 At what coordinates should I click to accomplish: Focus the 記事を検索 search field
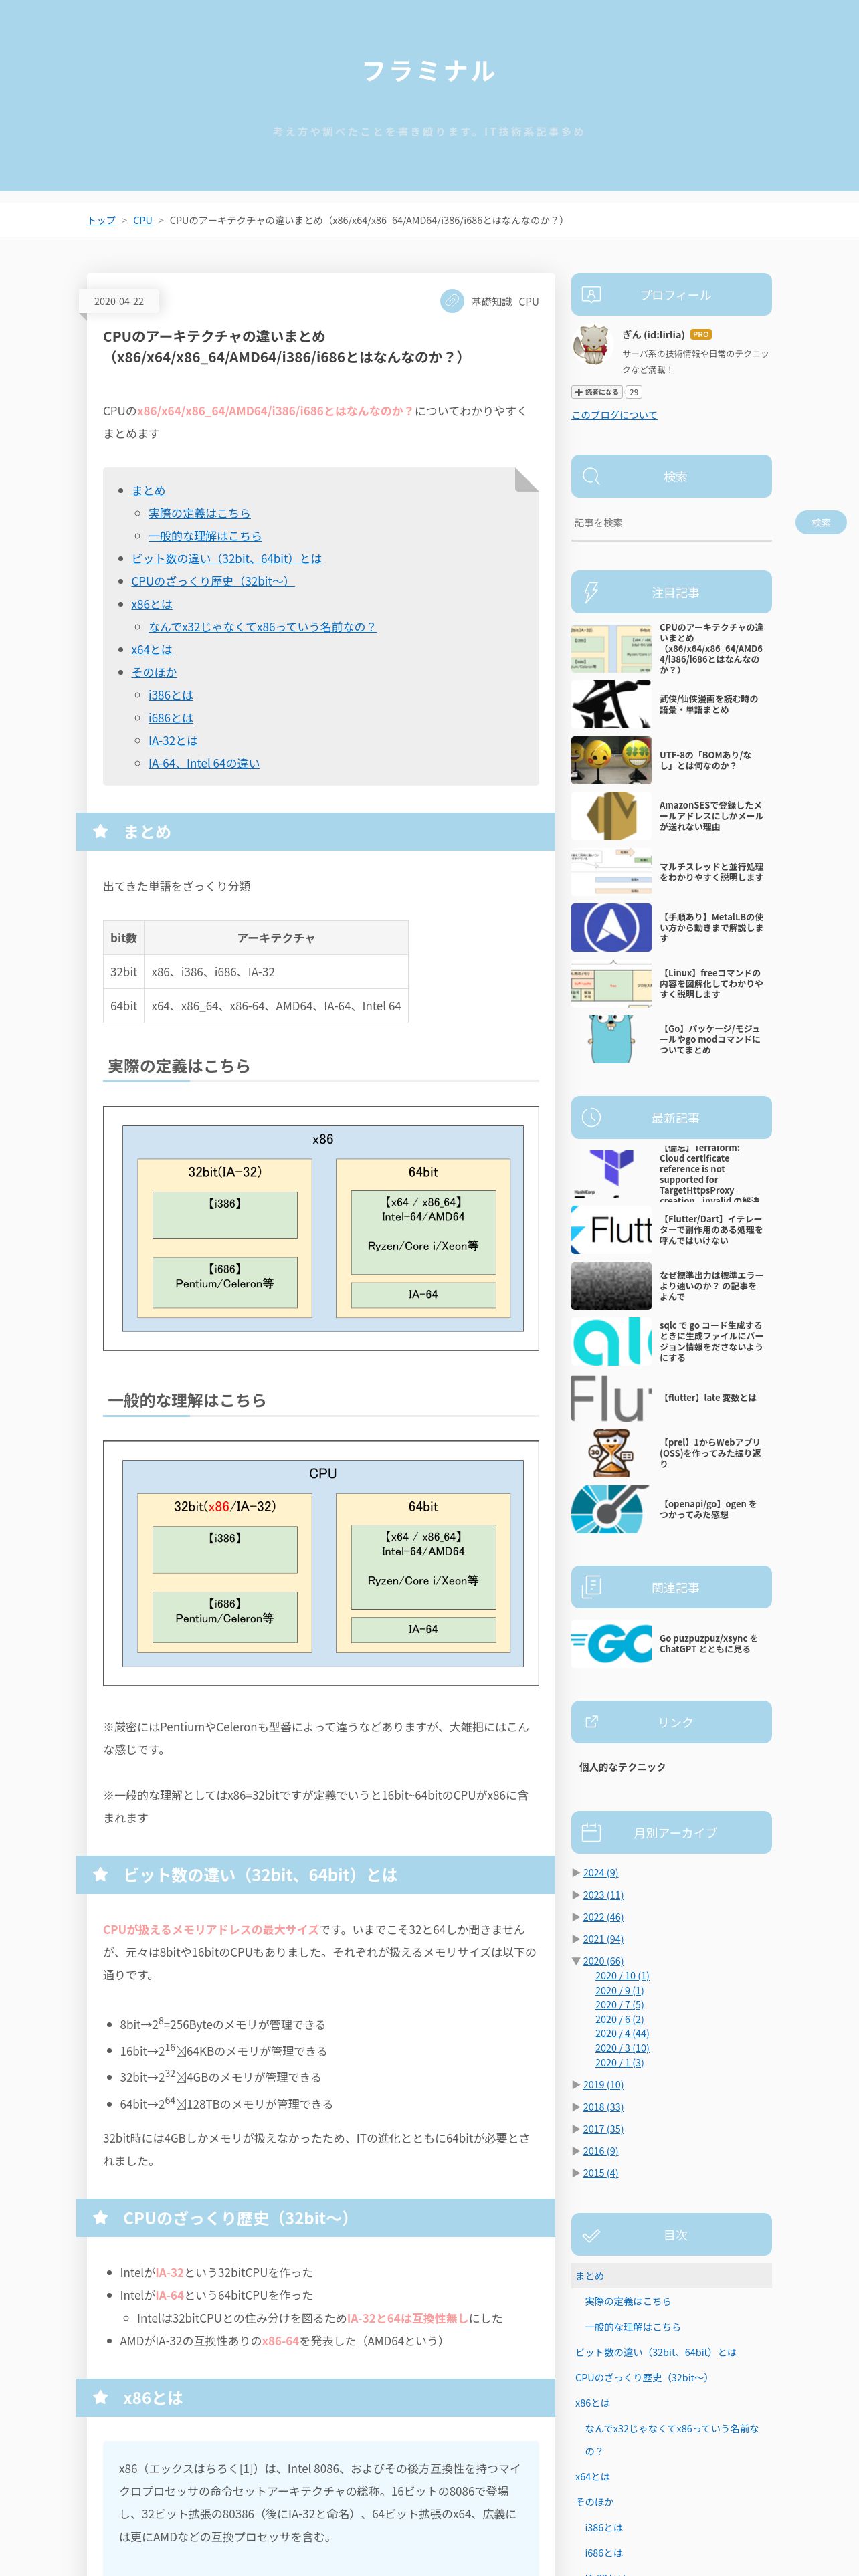(x=671, y=523)
